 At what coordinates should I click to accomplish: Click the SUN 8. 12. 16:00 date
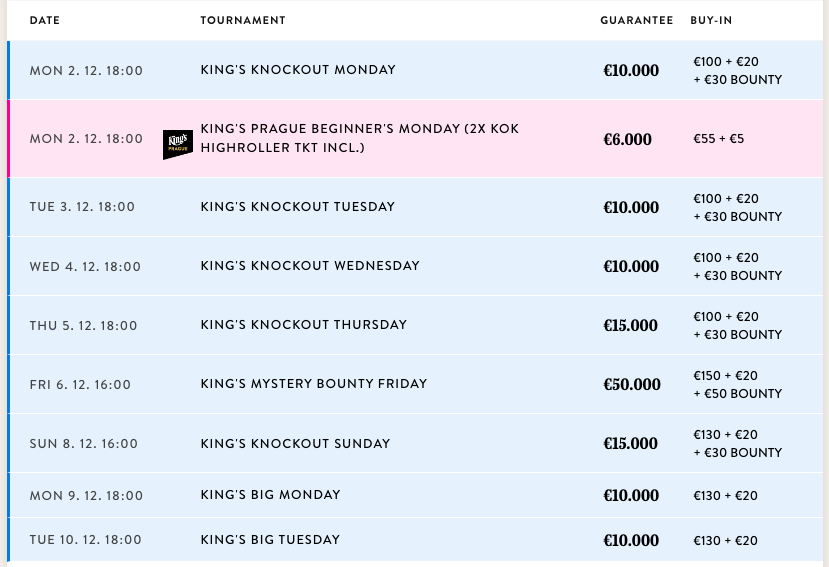84,444
